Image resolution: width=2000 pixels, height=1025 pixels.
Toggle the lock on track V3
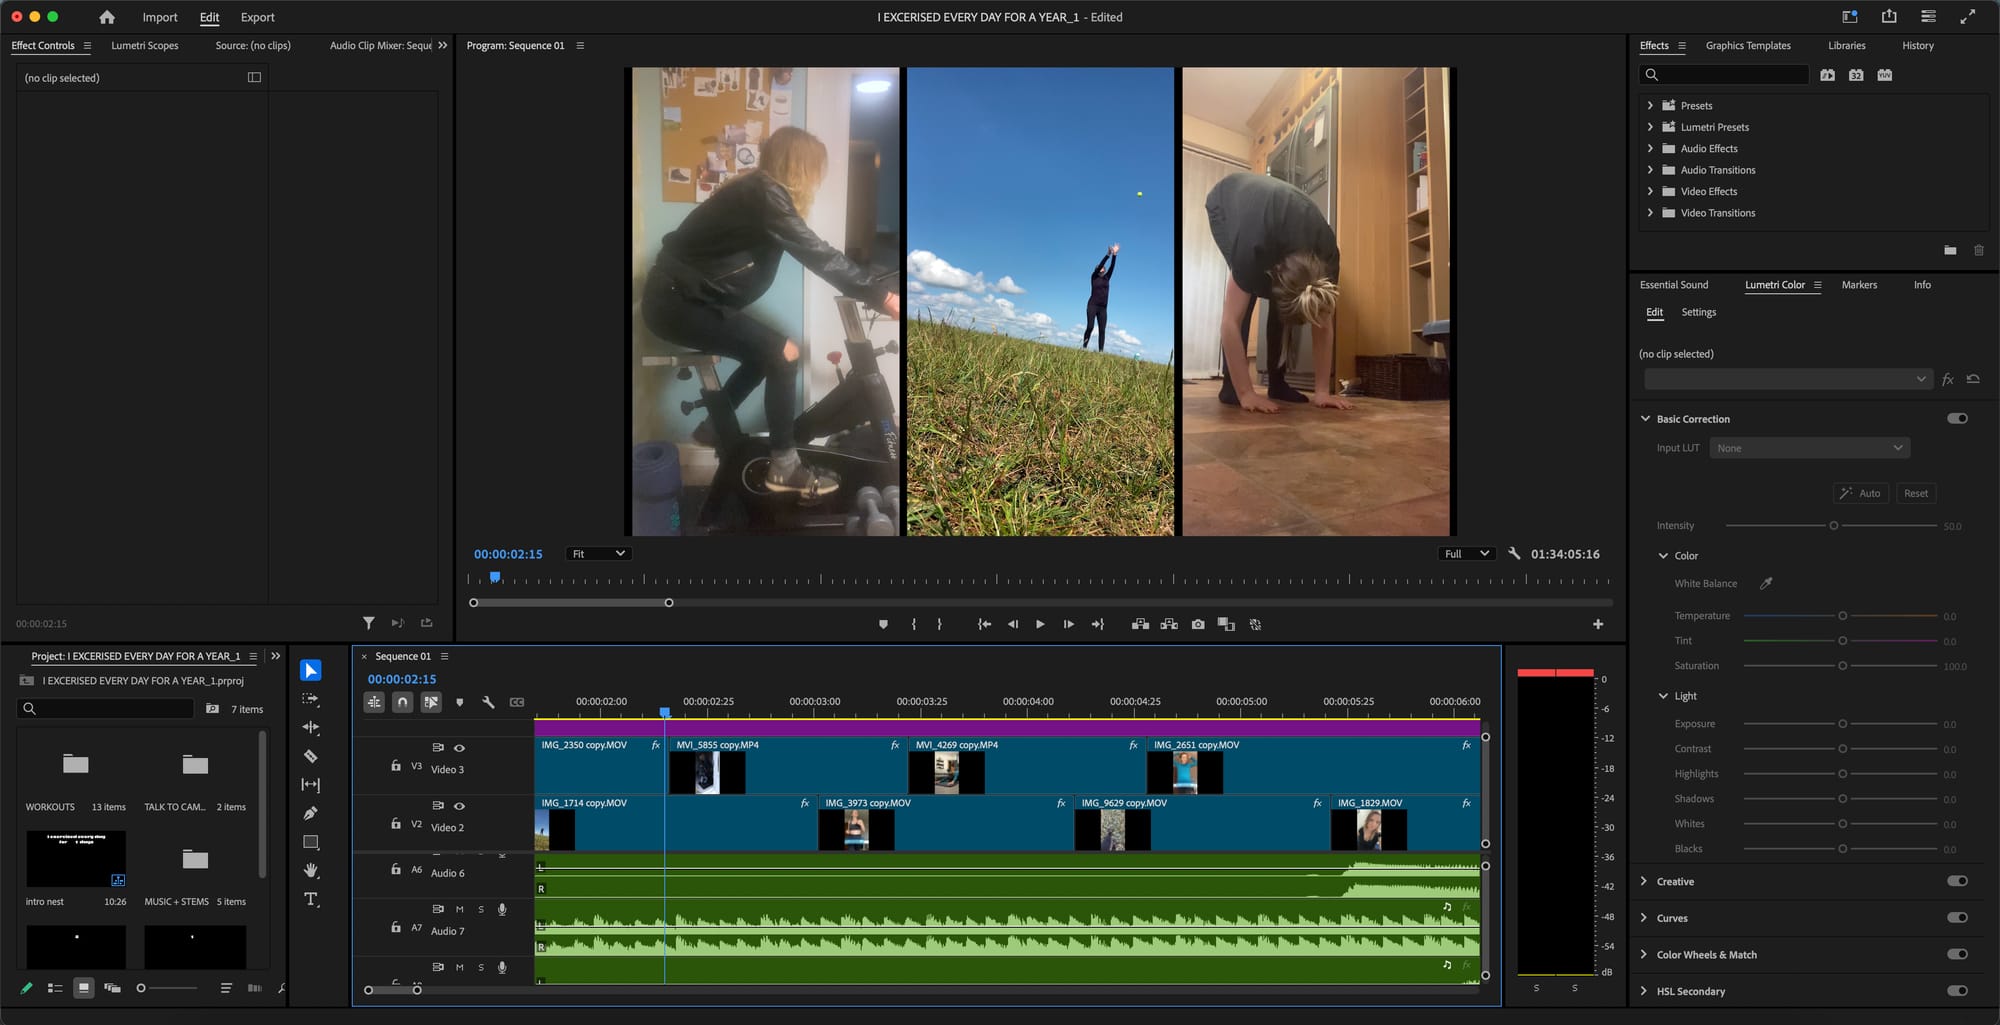click(x=396, y=766)
